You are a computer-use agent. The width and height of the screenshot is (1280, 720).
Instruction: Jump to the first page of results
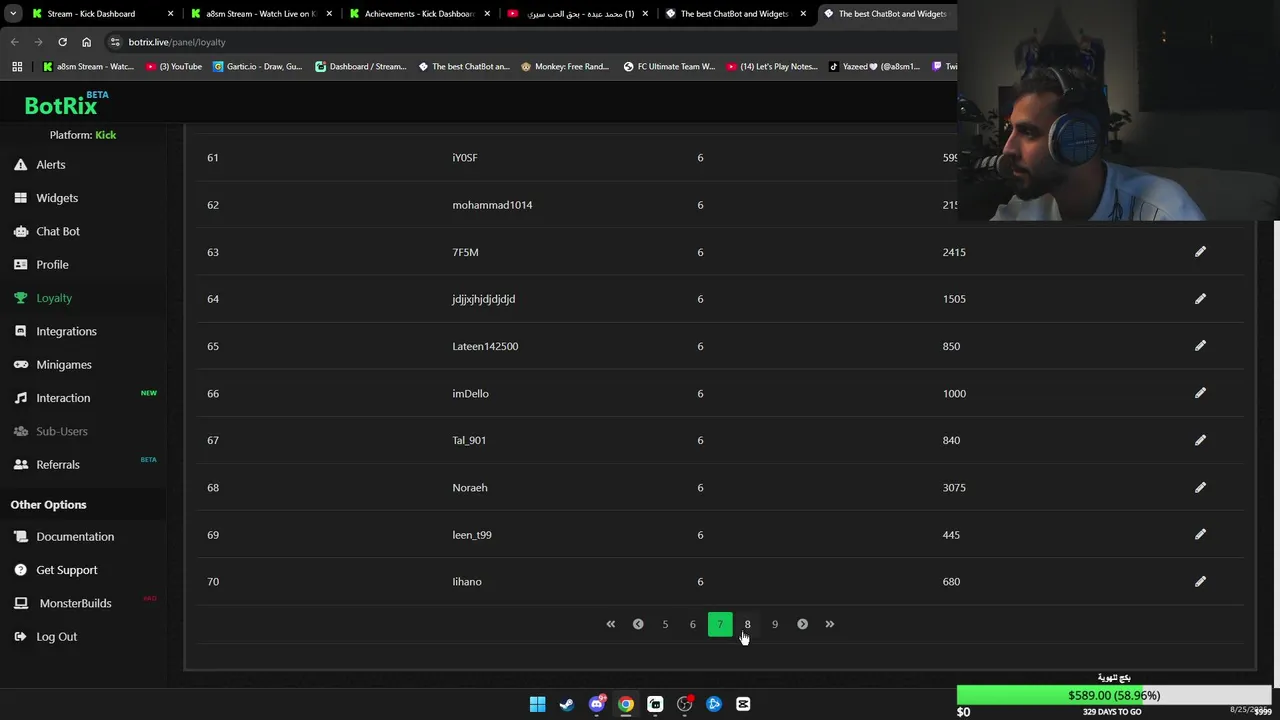[611, 624]
